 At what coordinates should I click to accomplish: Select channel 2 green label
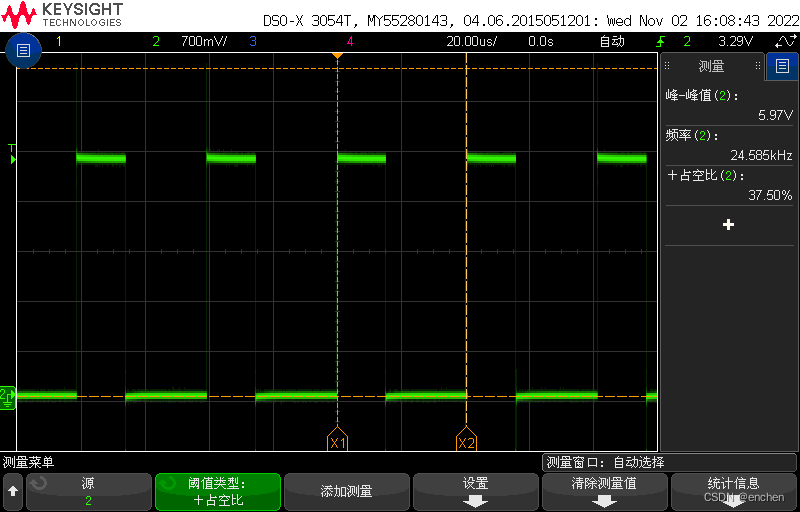156,41
